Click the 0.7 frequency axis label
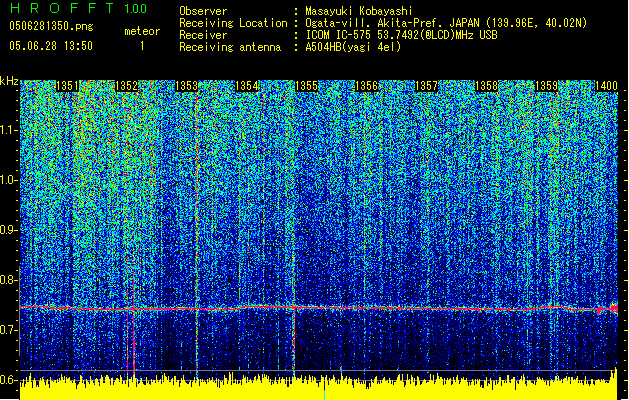The height and width of the screenshot is (400, 629). tap(9, 329)
